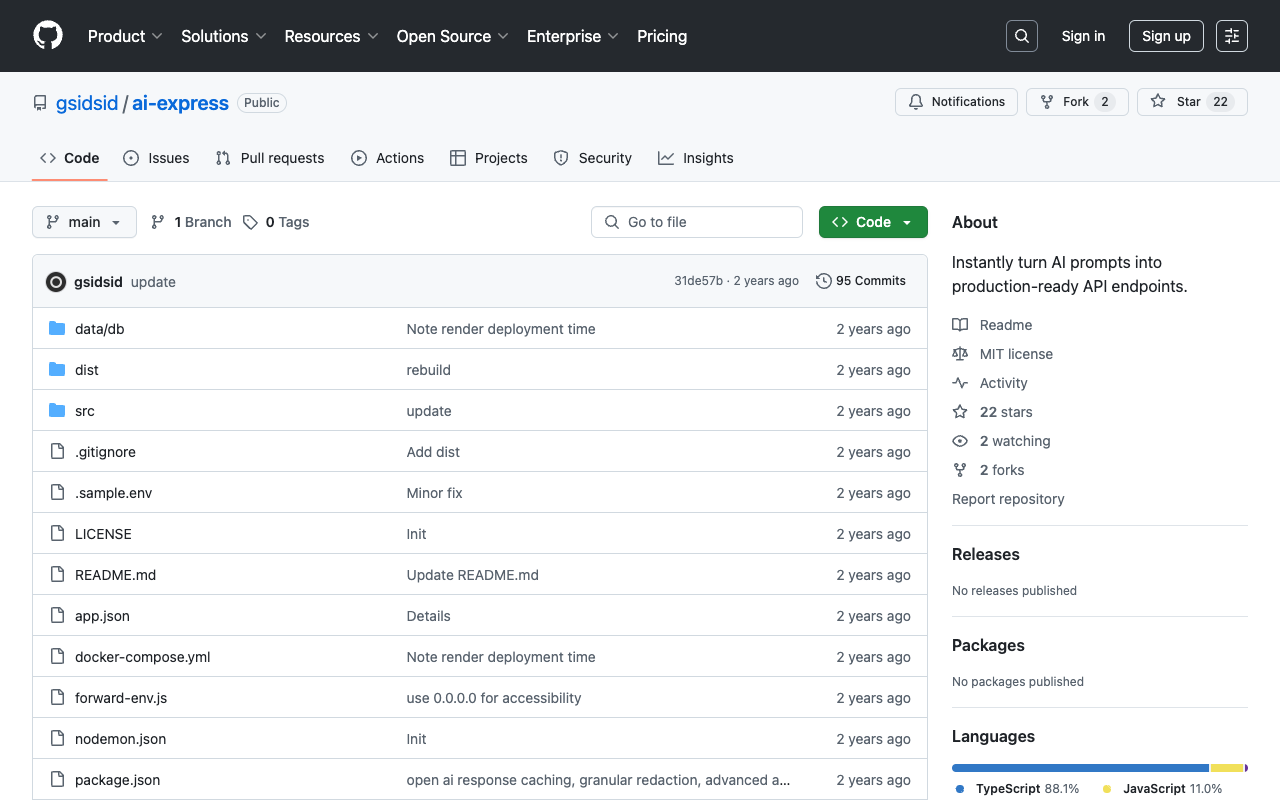Open the Insights tab
Viewport: 1280px width, 800px height.
click(696, 158)
